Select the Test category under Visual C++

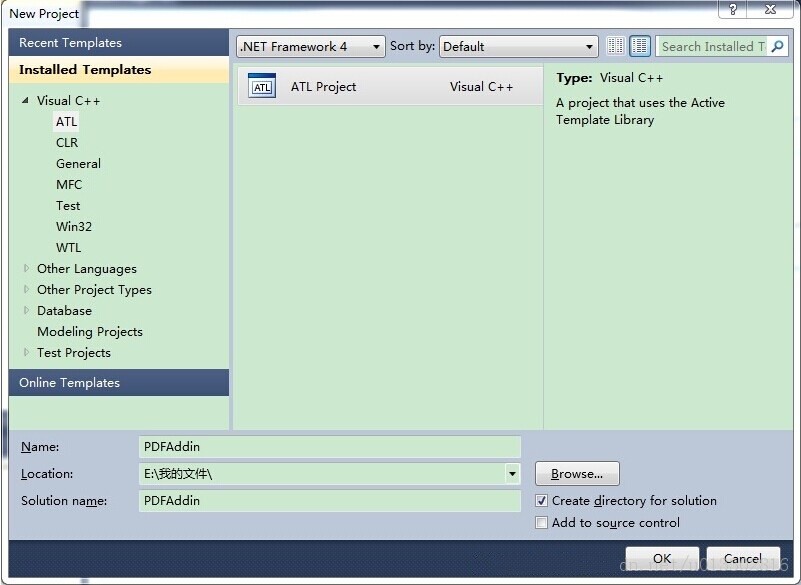click(x=68, y=205)
